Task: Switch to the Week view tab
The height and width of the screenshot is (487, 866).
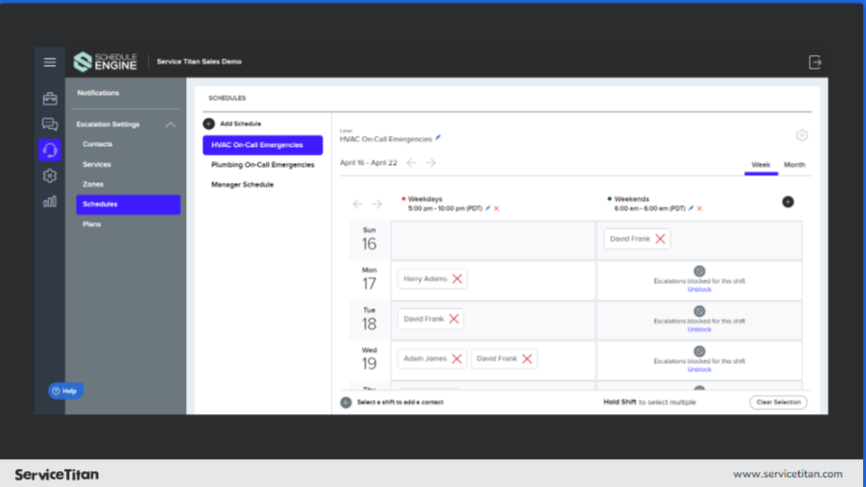Action: pos(761,165)
